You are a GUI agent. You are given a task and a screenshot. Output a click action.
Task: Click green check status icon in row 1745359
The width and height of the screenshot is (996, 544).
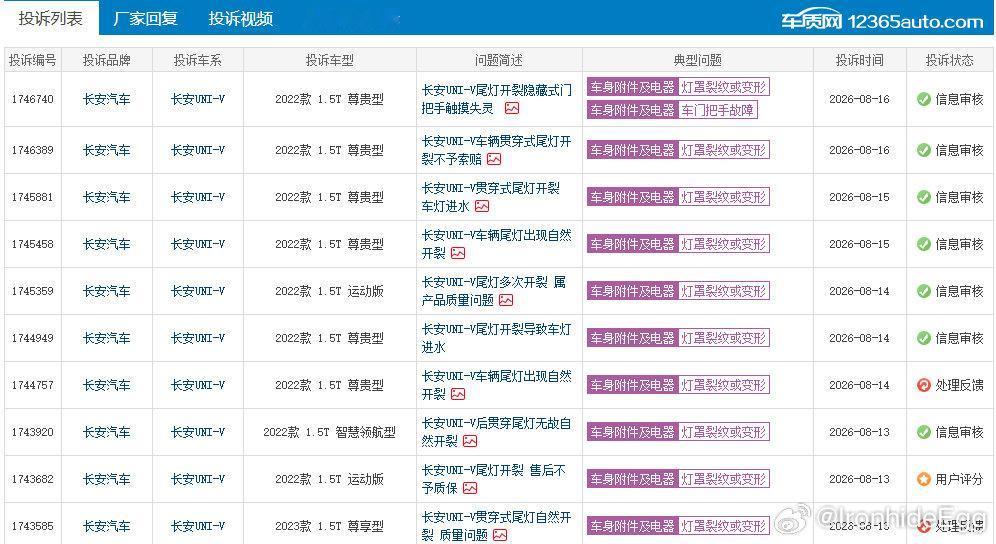click(924, 291)
